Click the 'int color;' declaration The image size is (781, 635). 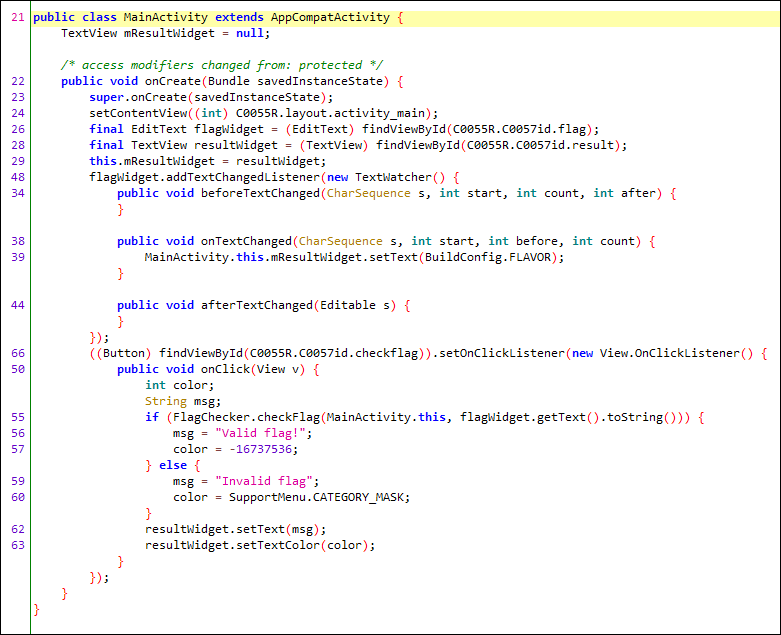click(x=179, y=385)
